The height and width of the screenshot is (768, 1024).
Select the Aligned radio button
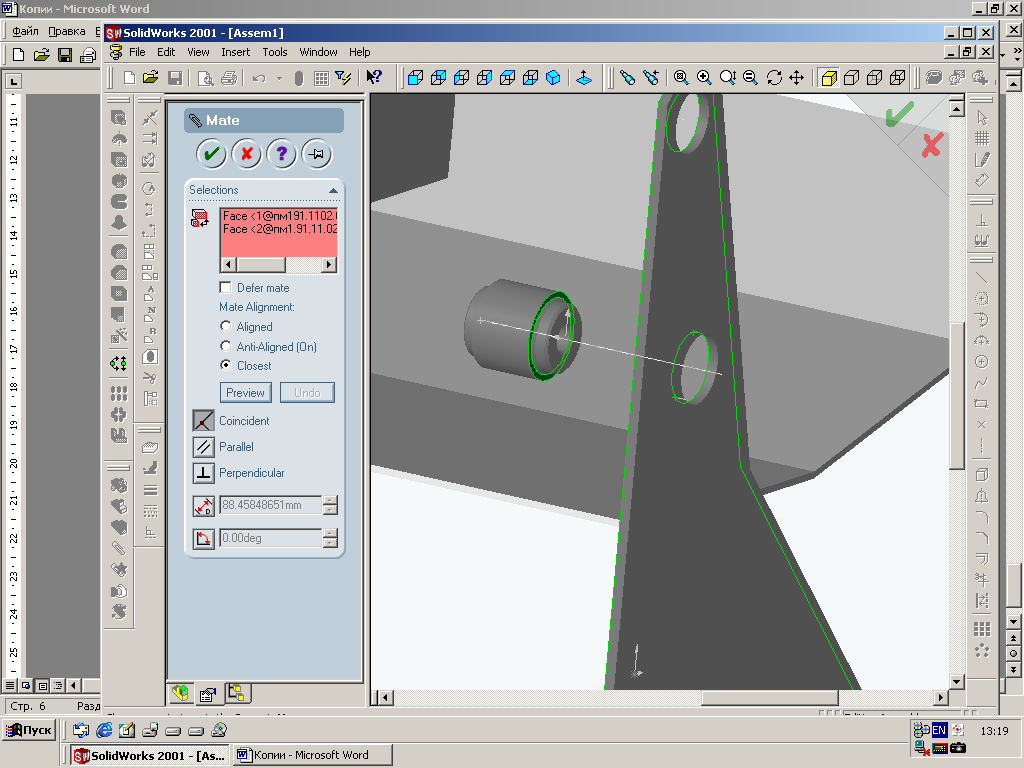(x=225, y=327)
